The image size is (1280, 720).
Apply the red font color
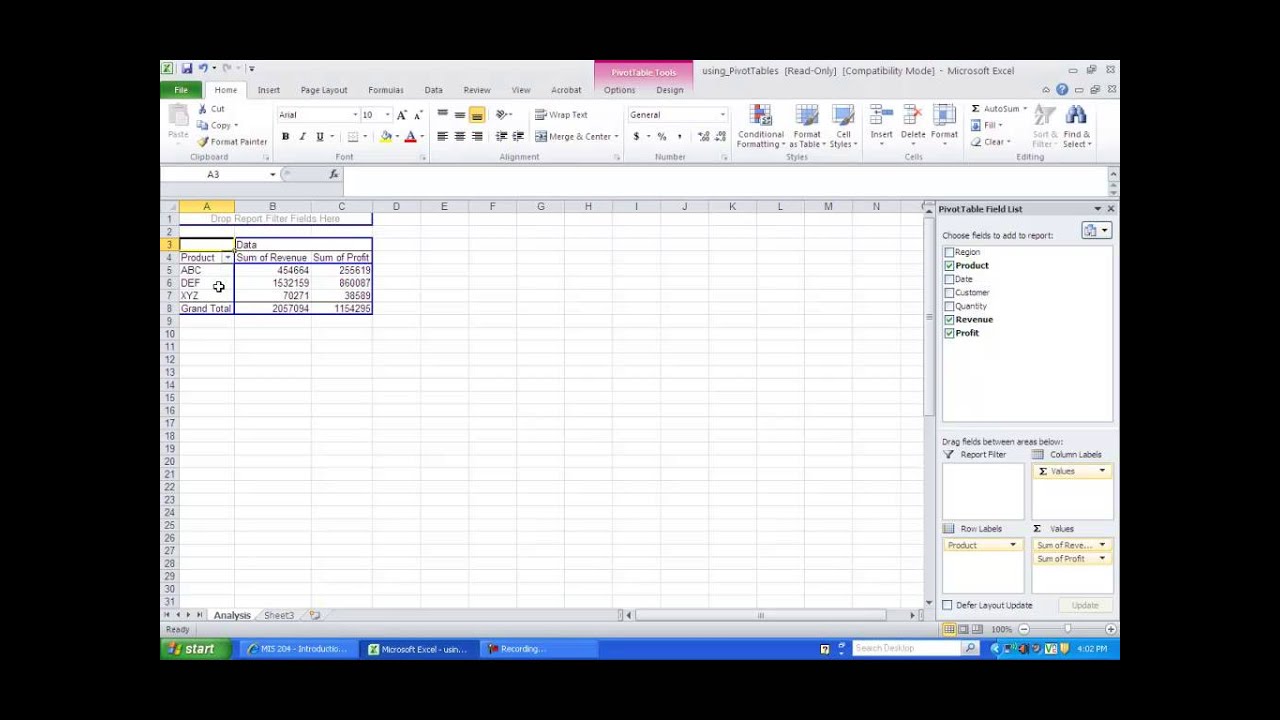tap(410, 136)
